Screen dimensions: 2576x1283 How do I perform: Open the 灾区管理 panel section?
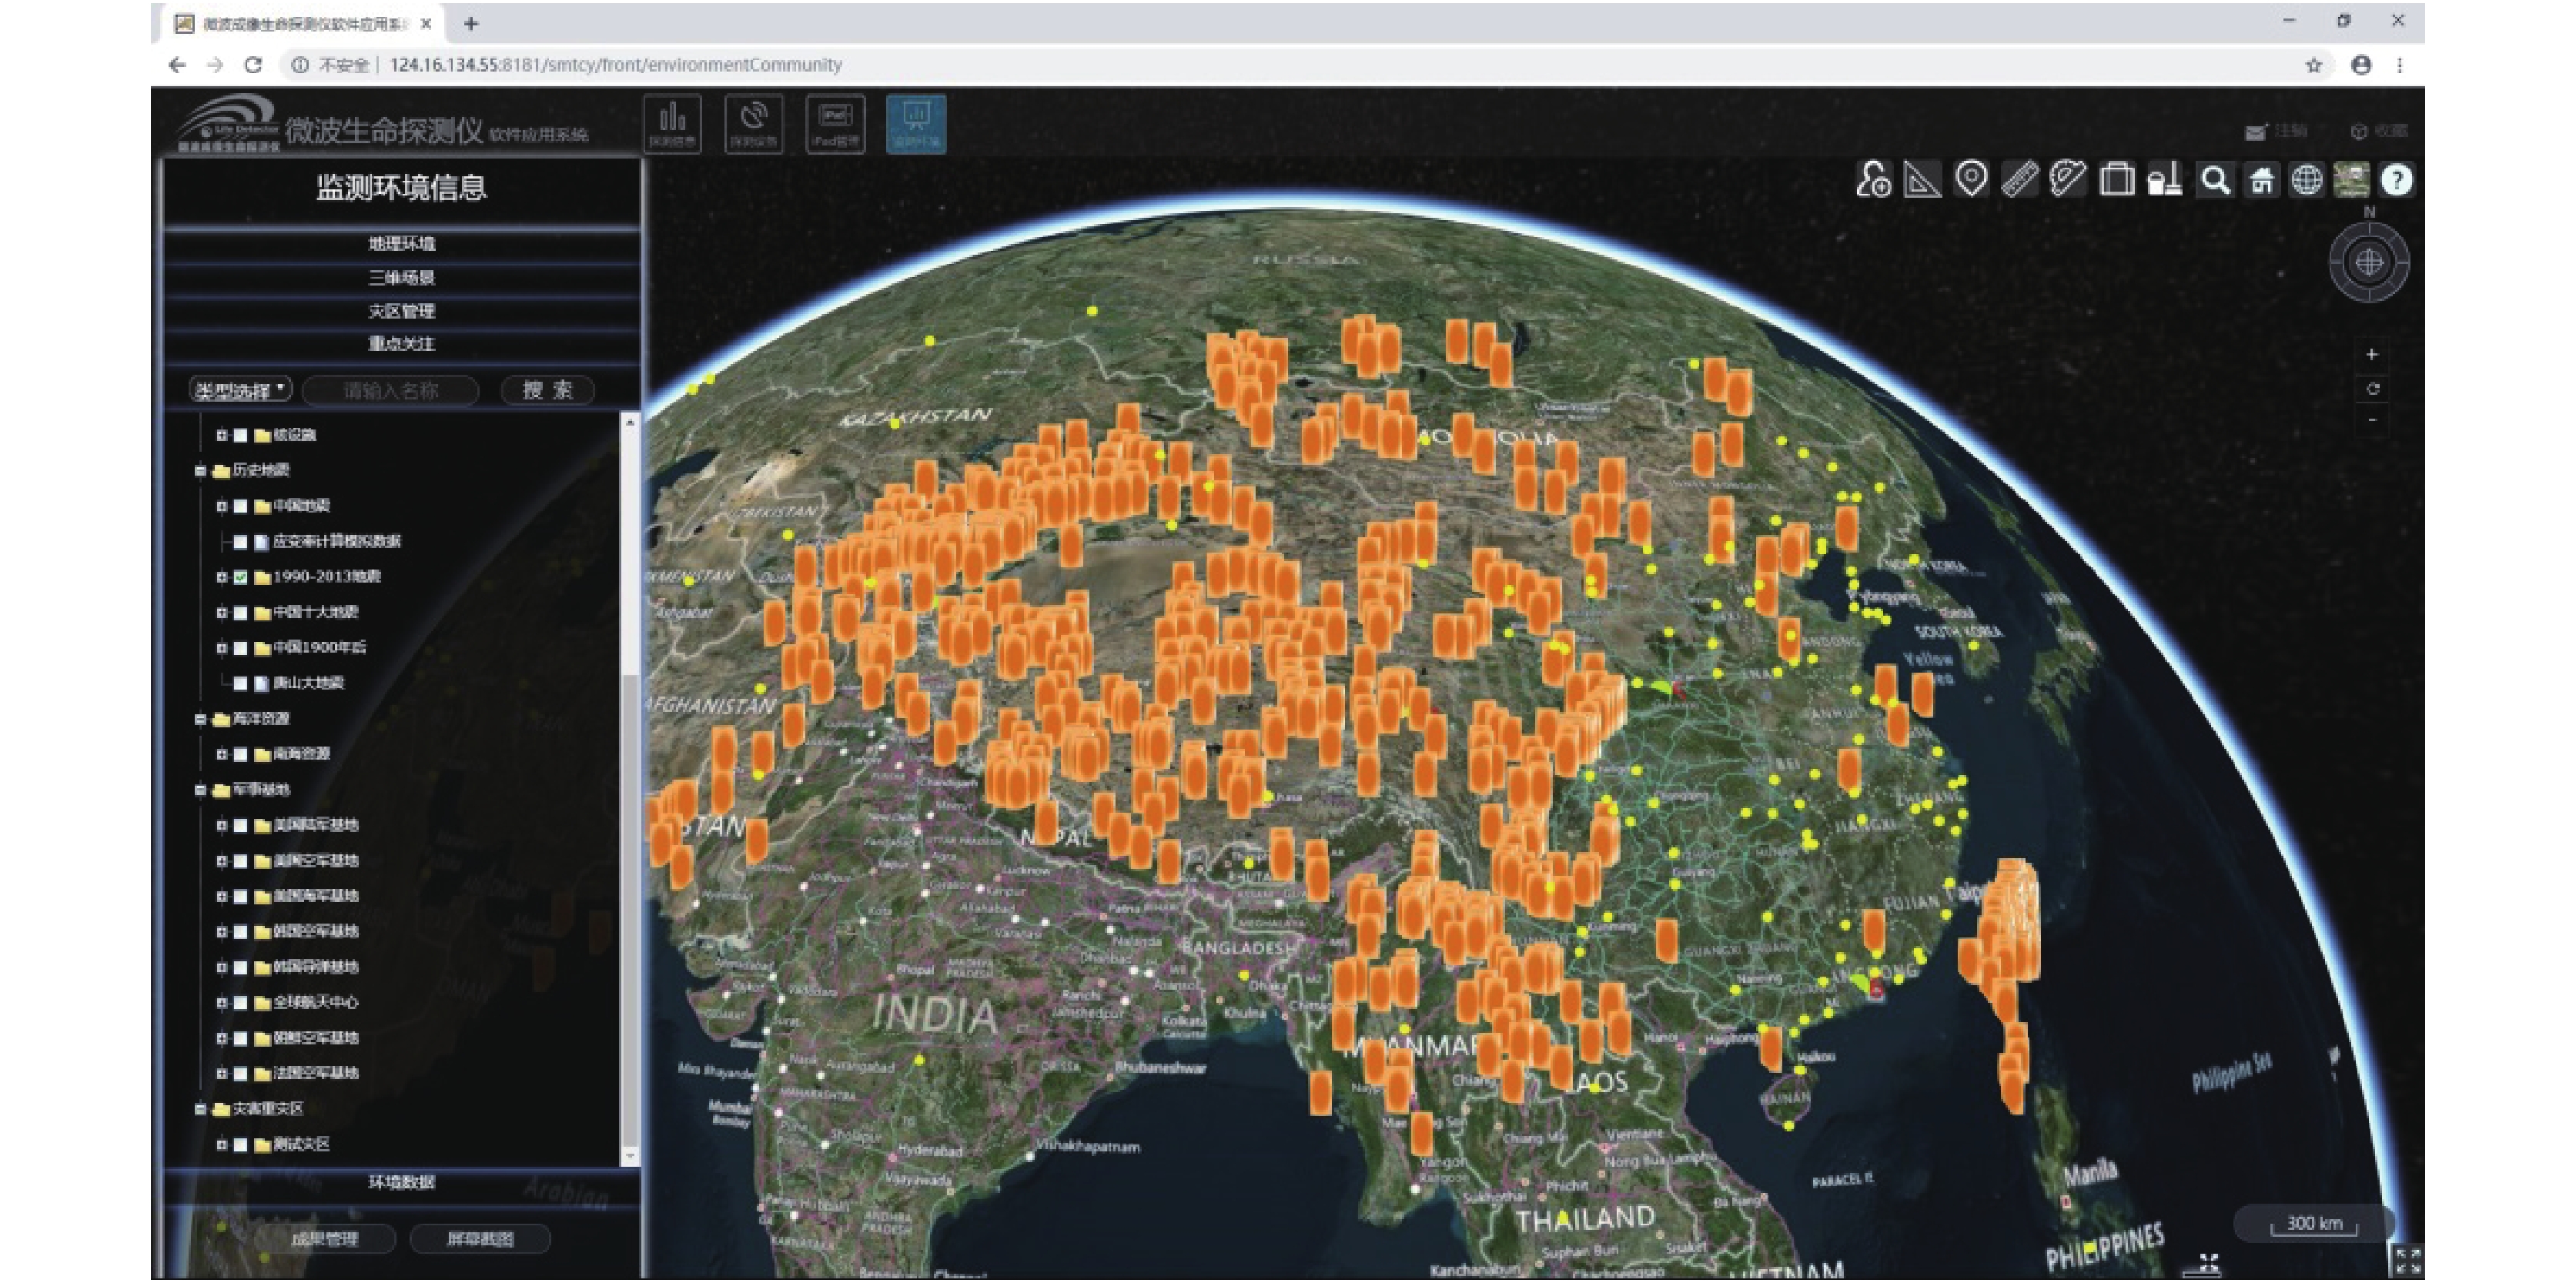click(x=401, y=311)
